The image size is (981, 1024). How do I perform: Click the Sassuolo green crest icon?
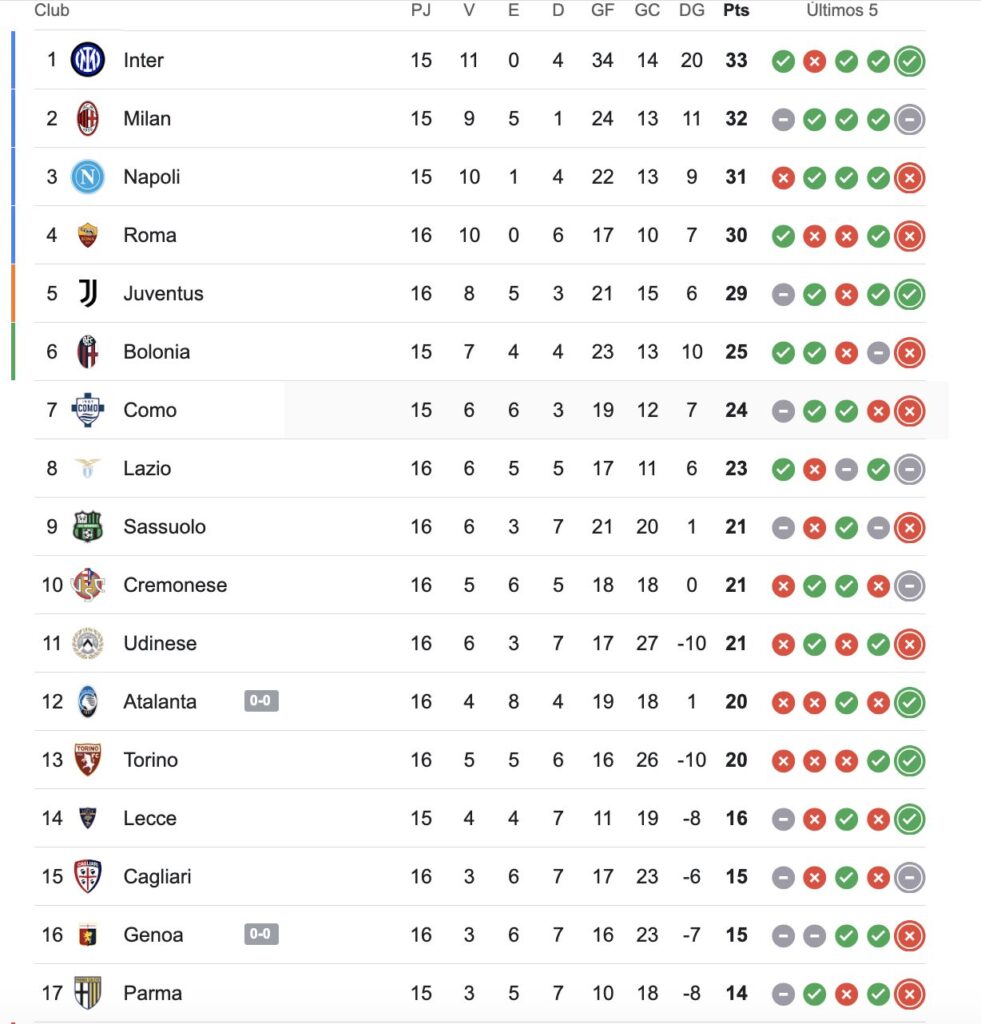88,527
